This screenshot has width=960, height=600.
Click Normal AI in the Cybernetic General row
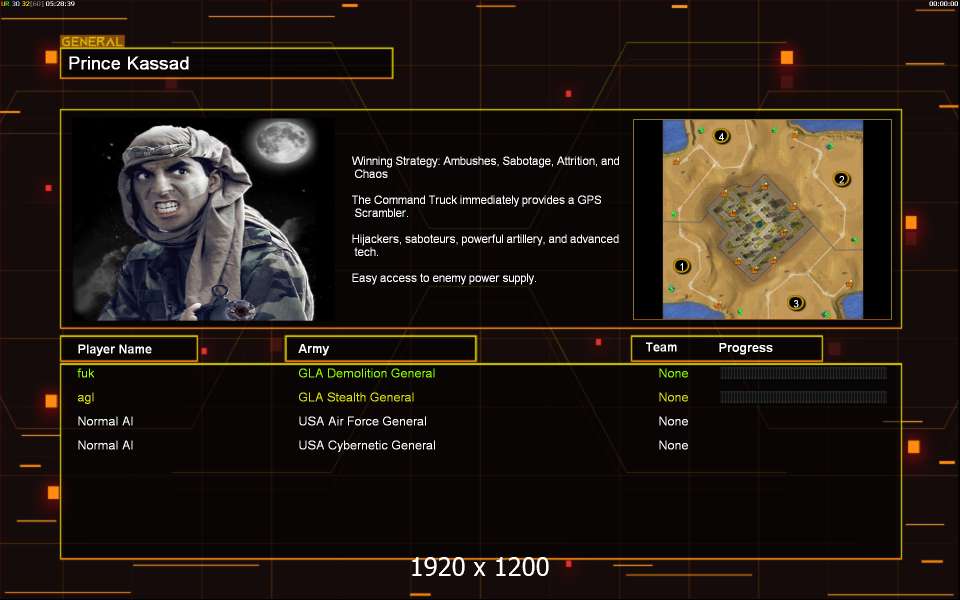pyautogui.click(x=105, y=445)
